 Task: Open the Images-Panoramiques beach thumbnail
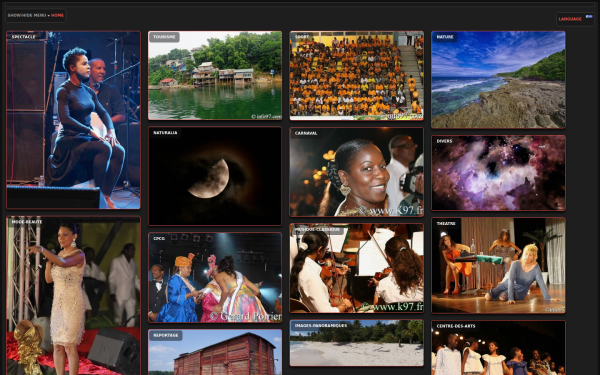coord(357,343)
